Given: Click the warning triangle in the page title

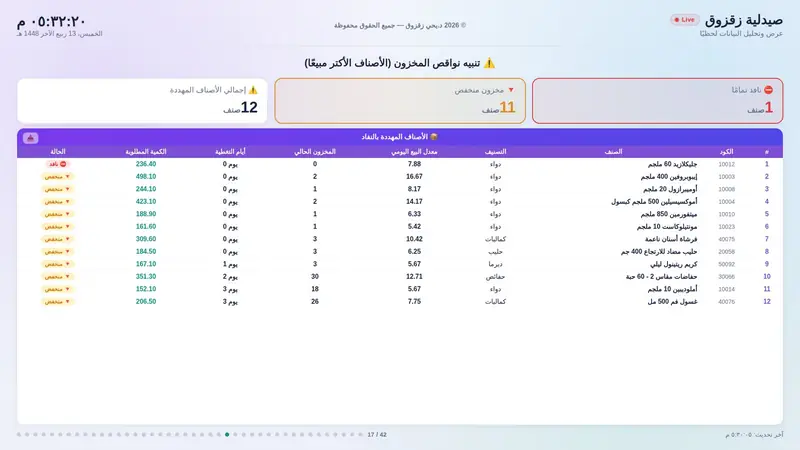Looking at the screenshot, I should click(x=489, y=63).
